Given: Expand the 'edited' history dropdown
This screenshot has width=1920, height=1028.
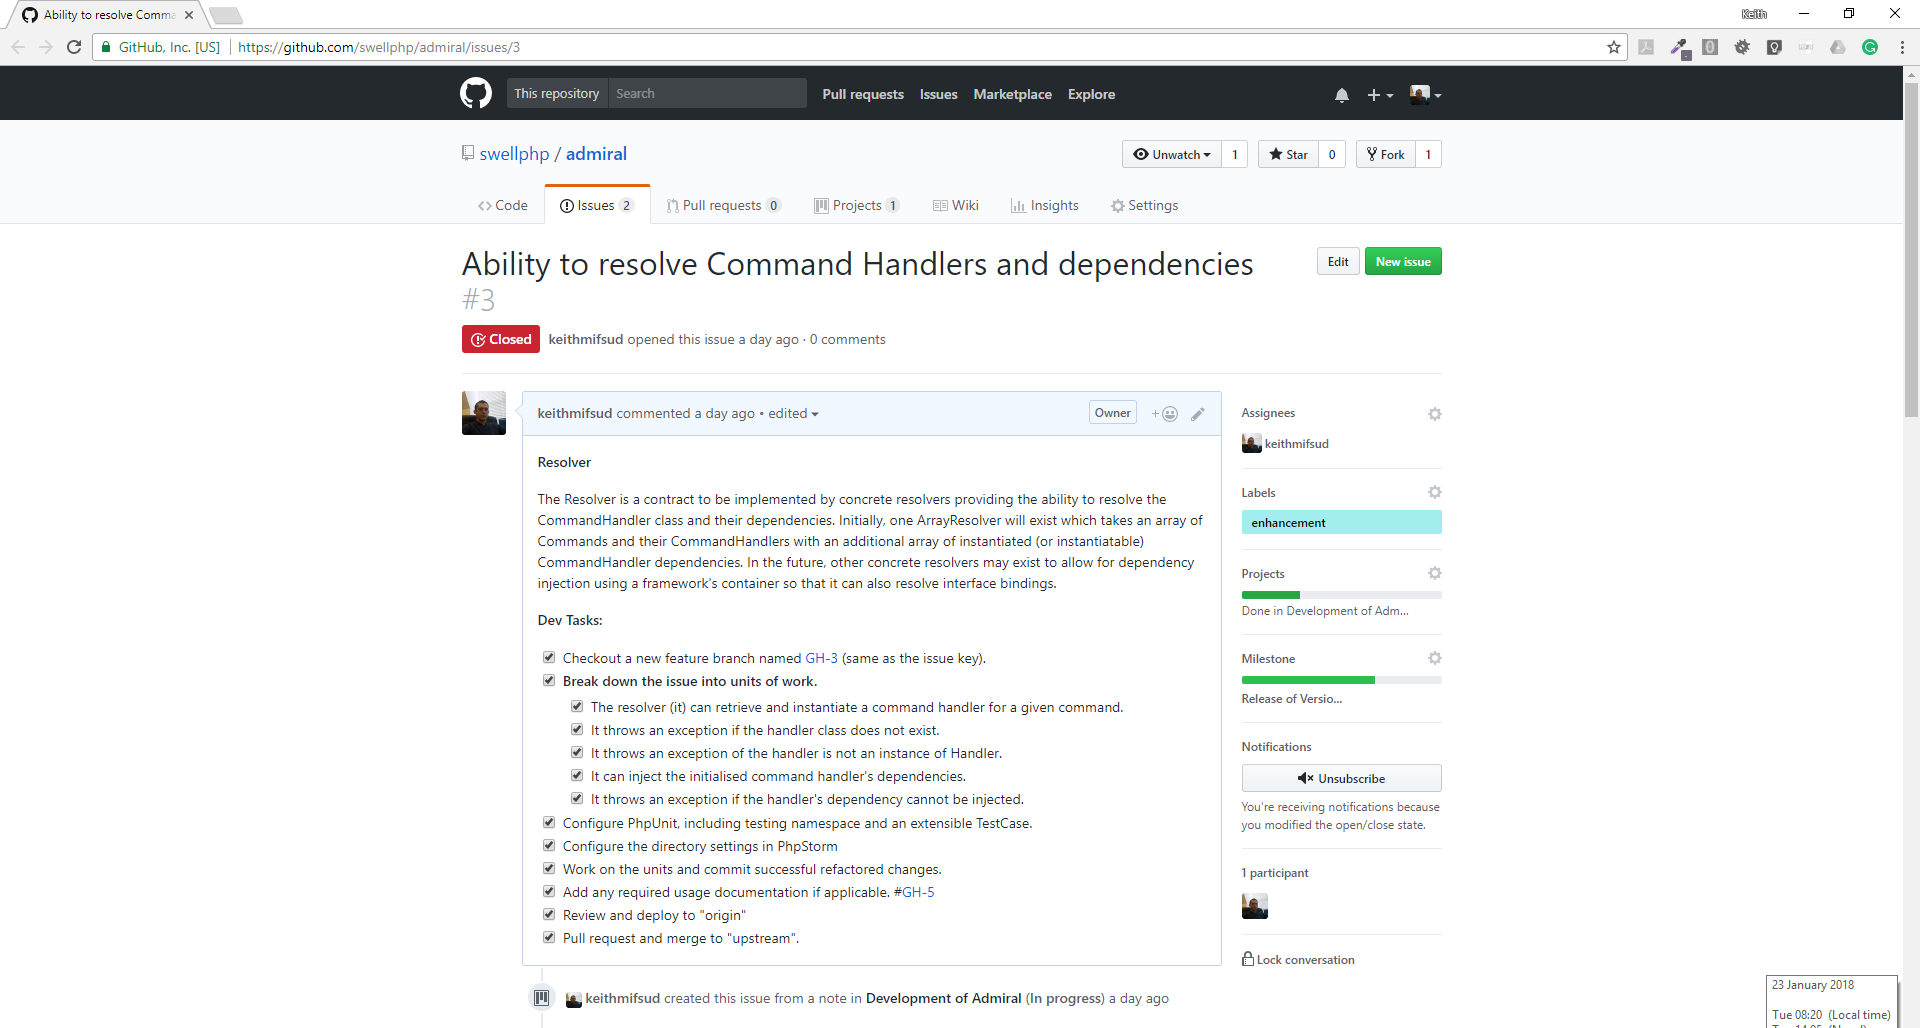Looking at the screenshot, I should coord(793,413).
